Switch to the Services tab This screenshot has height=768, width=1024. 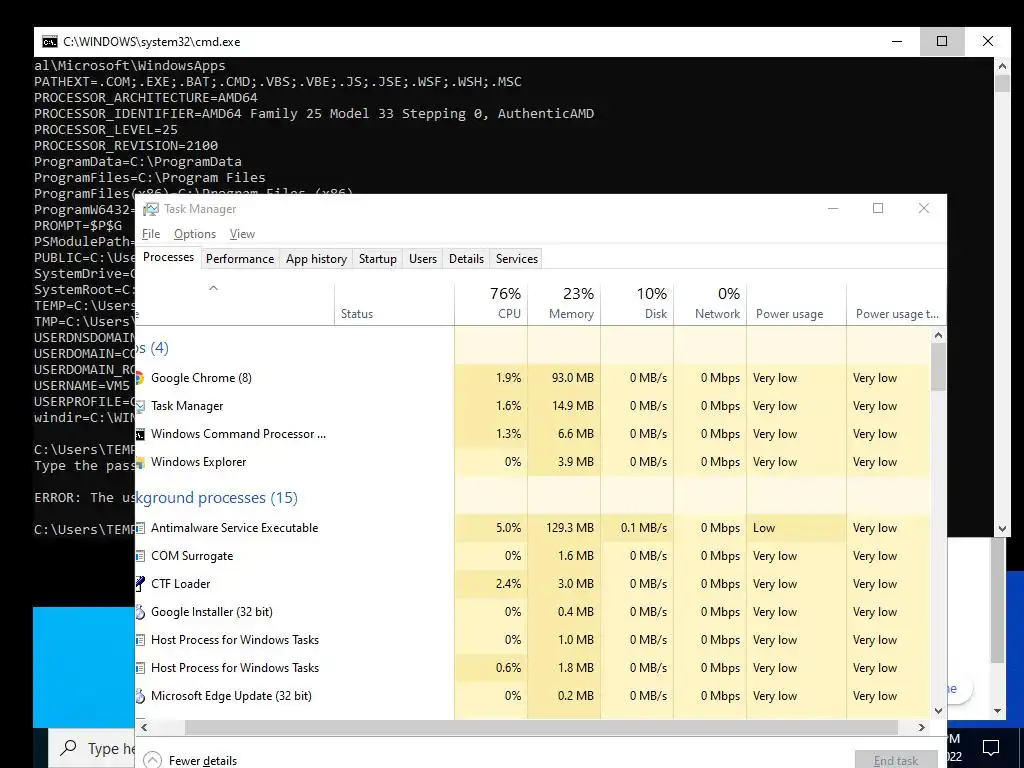tap(517, 259)
